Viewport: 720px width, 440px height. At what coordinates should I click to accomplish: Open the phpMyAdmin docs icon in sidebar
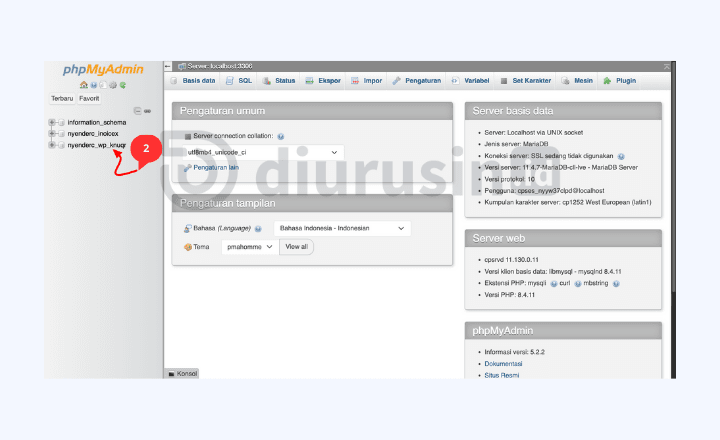coord(103,85)
